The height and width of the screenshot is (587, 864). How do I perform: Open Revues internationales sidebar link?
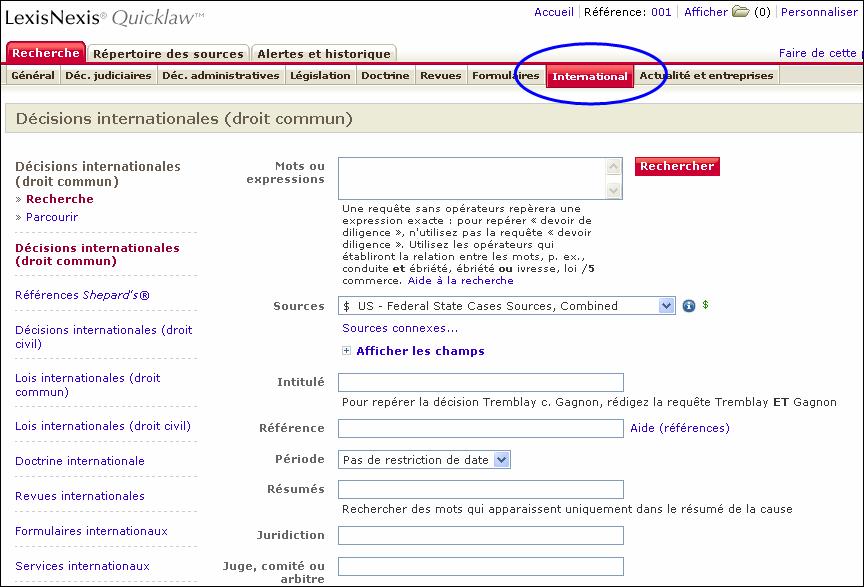pos(80,496)
